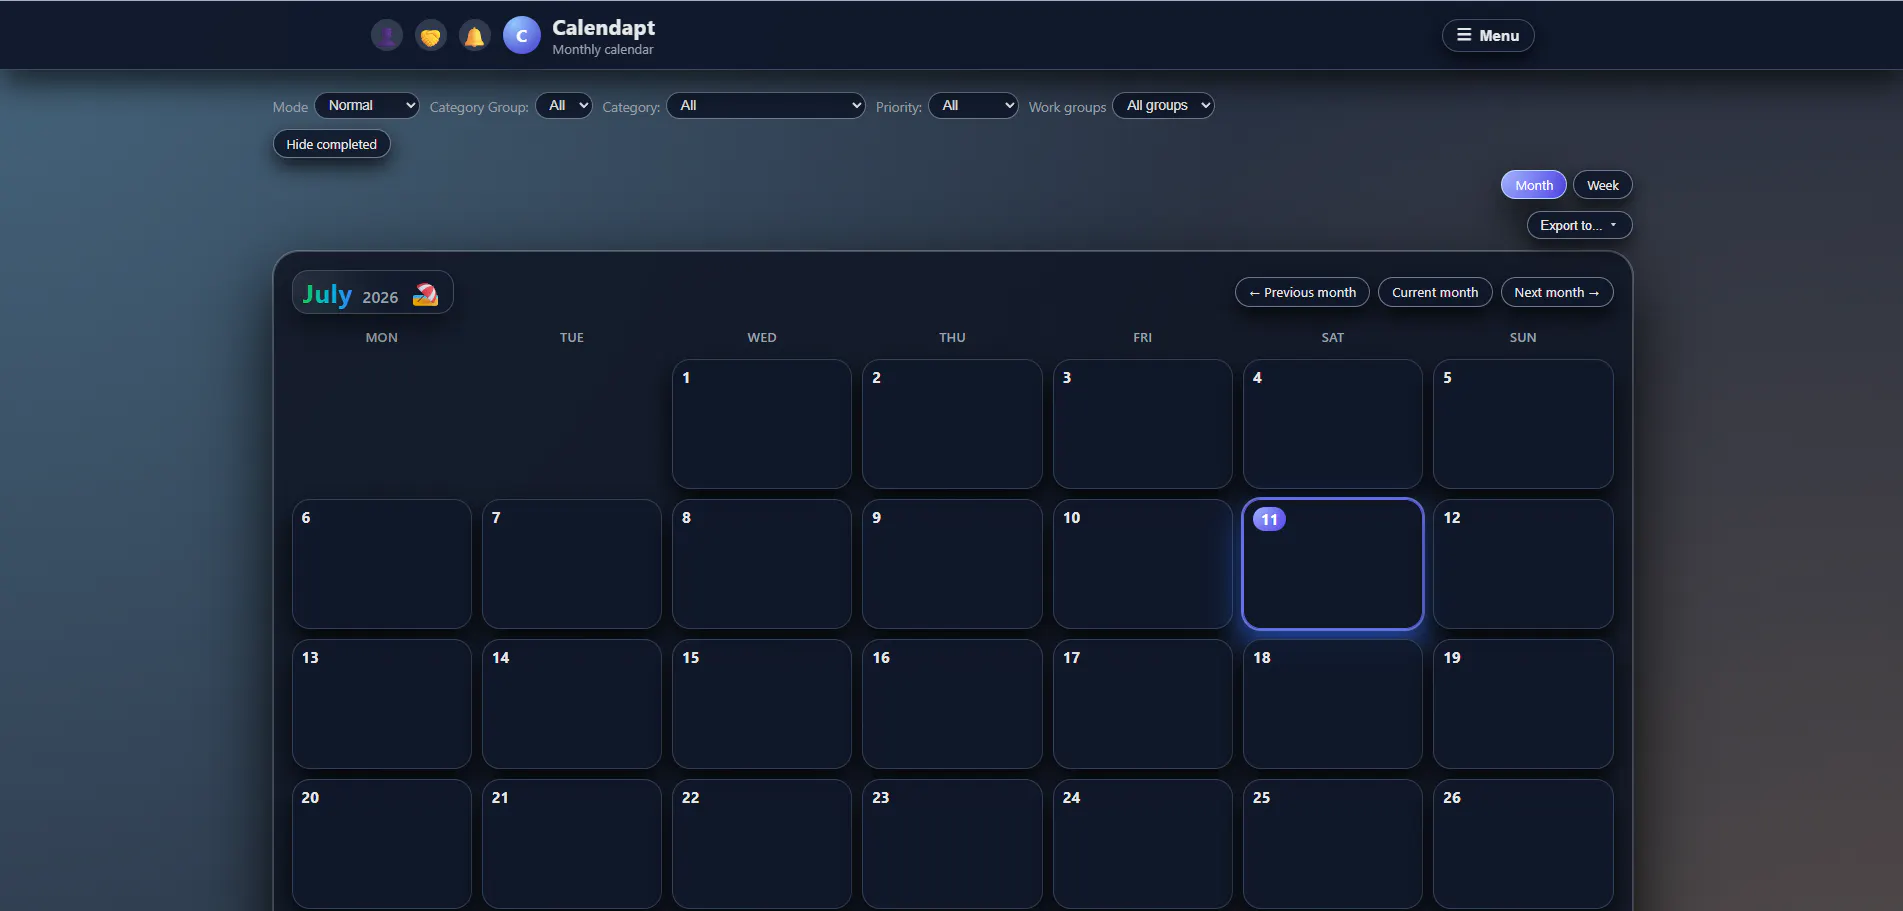Select highlighted July 11 day cell
1903x911 pixels.
[1332, 564]
